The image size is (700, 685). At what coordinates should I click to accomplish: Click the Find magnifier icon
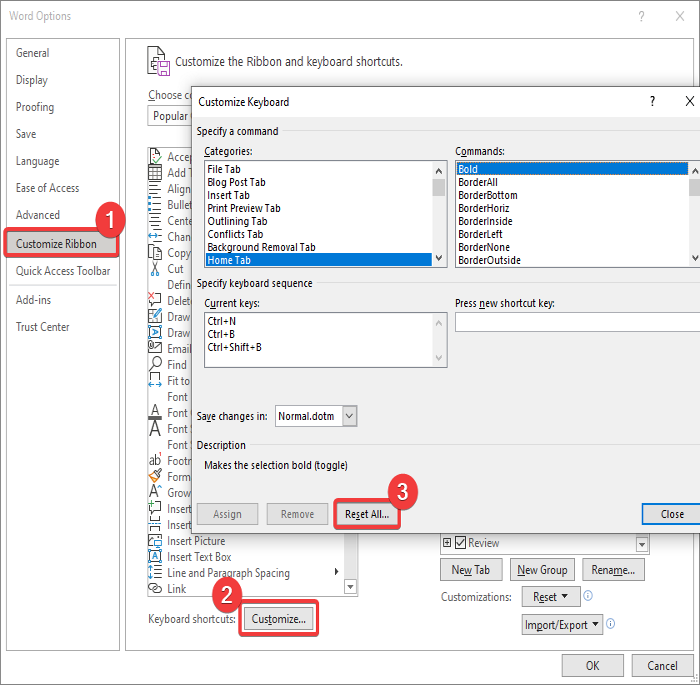pyautogui.click(x=155, y=364)
